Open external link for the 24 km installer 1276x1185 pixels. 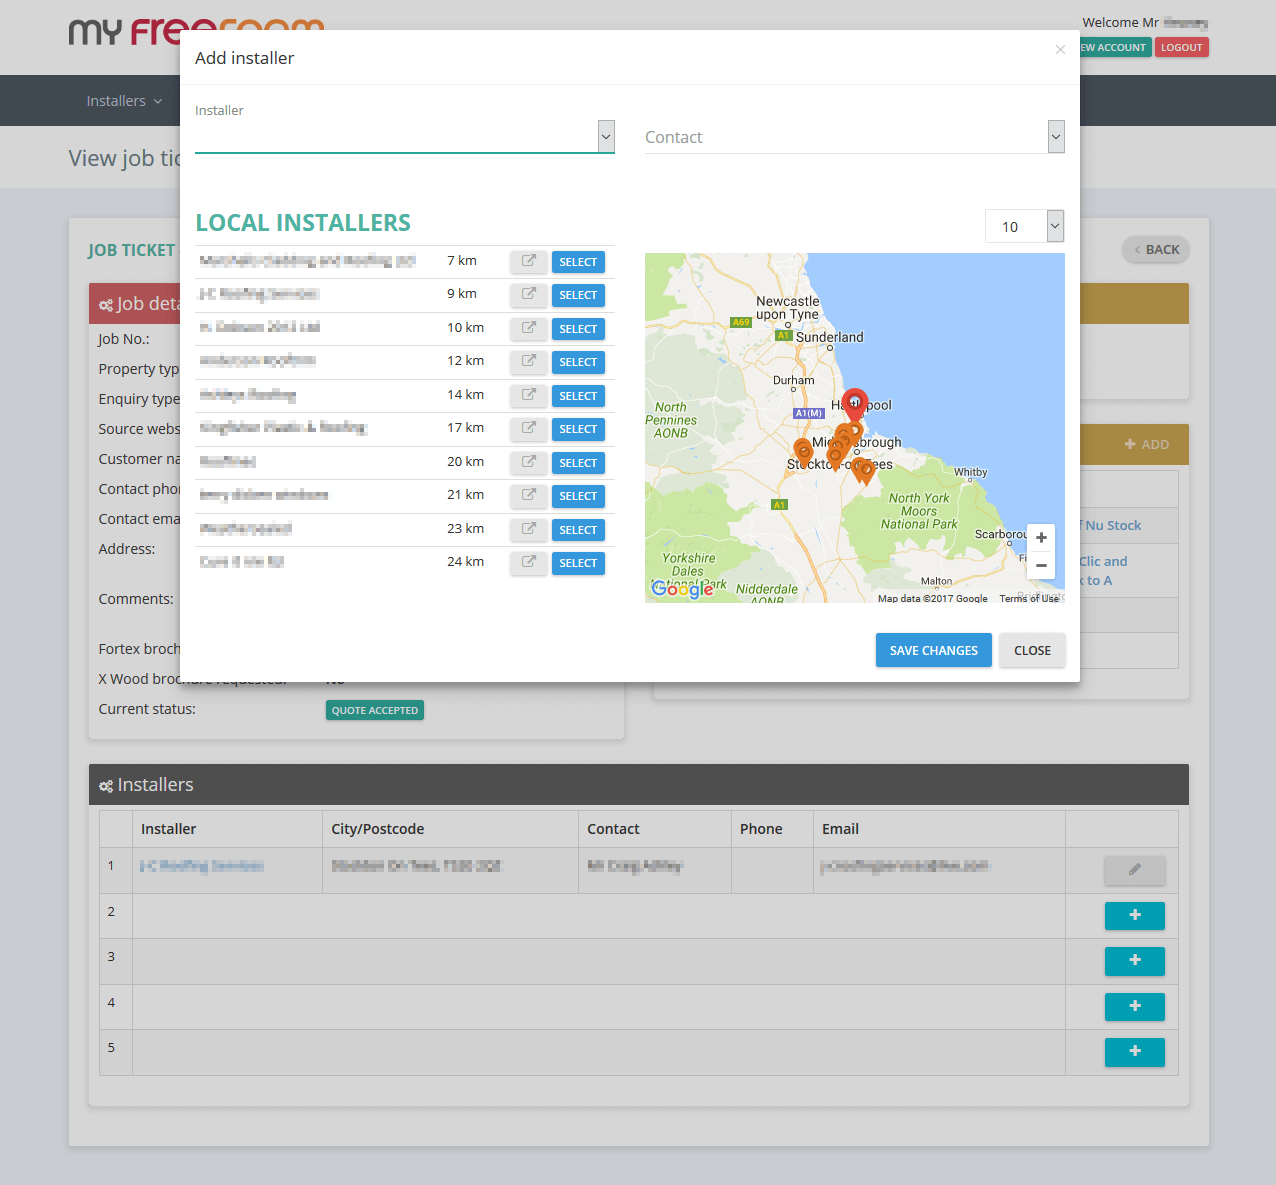click(x=528, y=563)
